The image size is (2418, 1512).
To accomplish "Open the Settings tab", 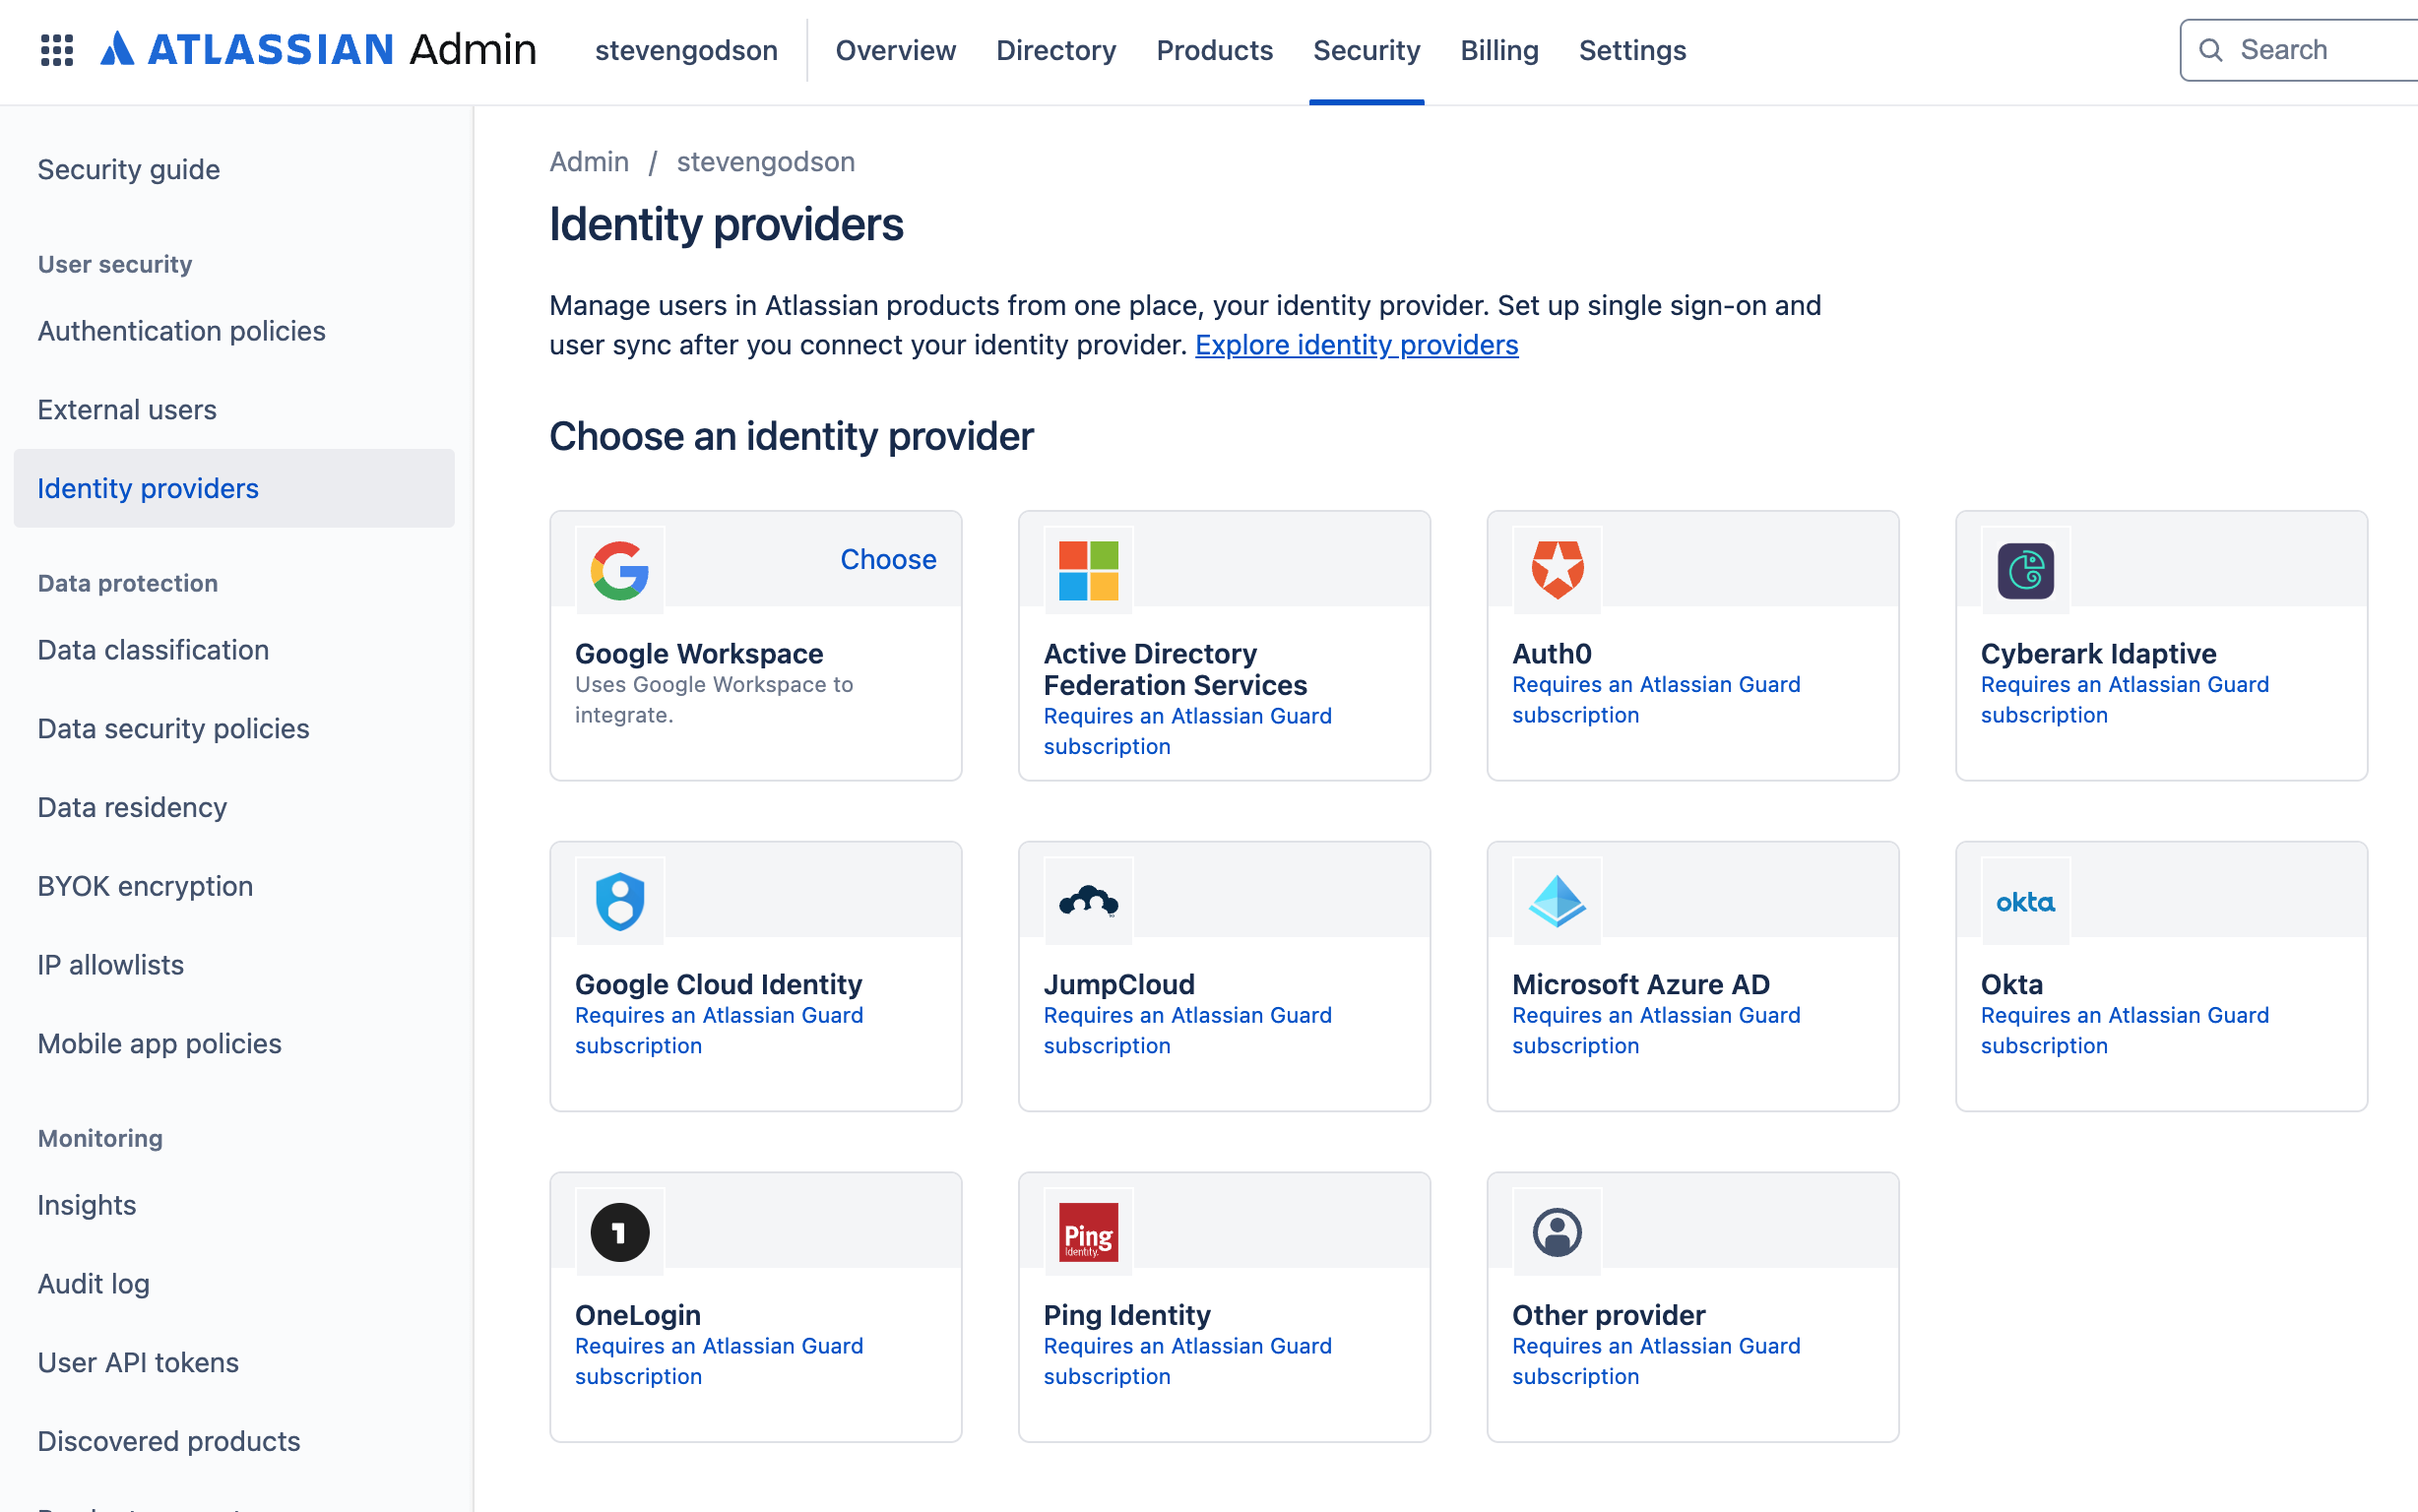I will [1632, 50].
